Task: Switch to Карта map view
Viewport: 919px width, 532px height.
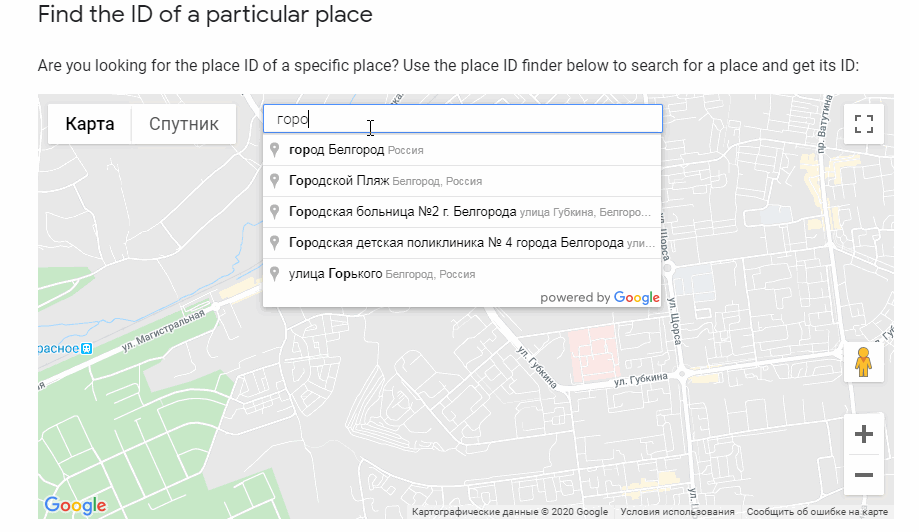Action: point(90,124)
